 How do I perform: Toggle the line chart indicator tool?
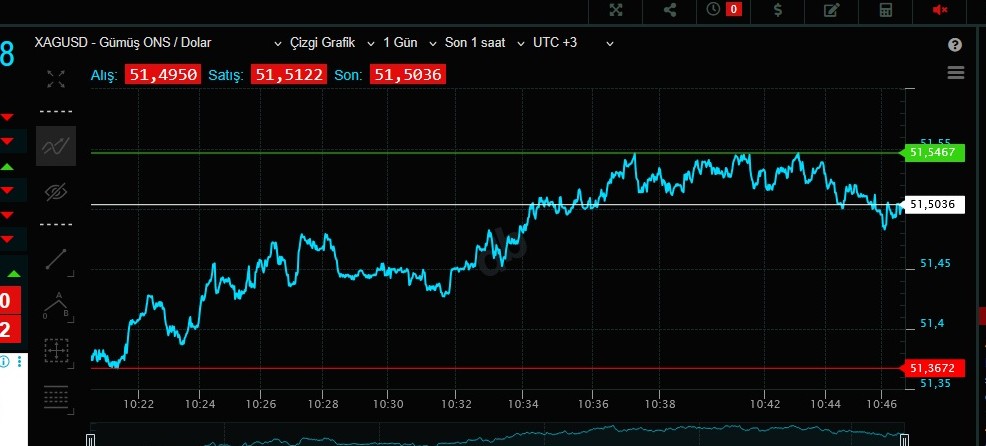click(x=56, y=146)
